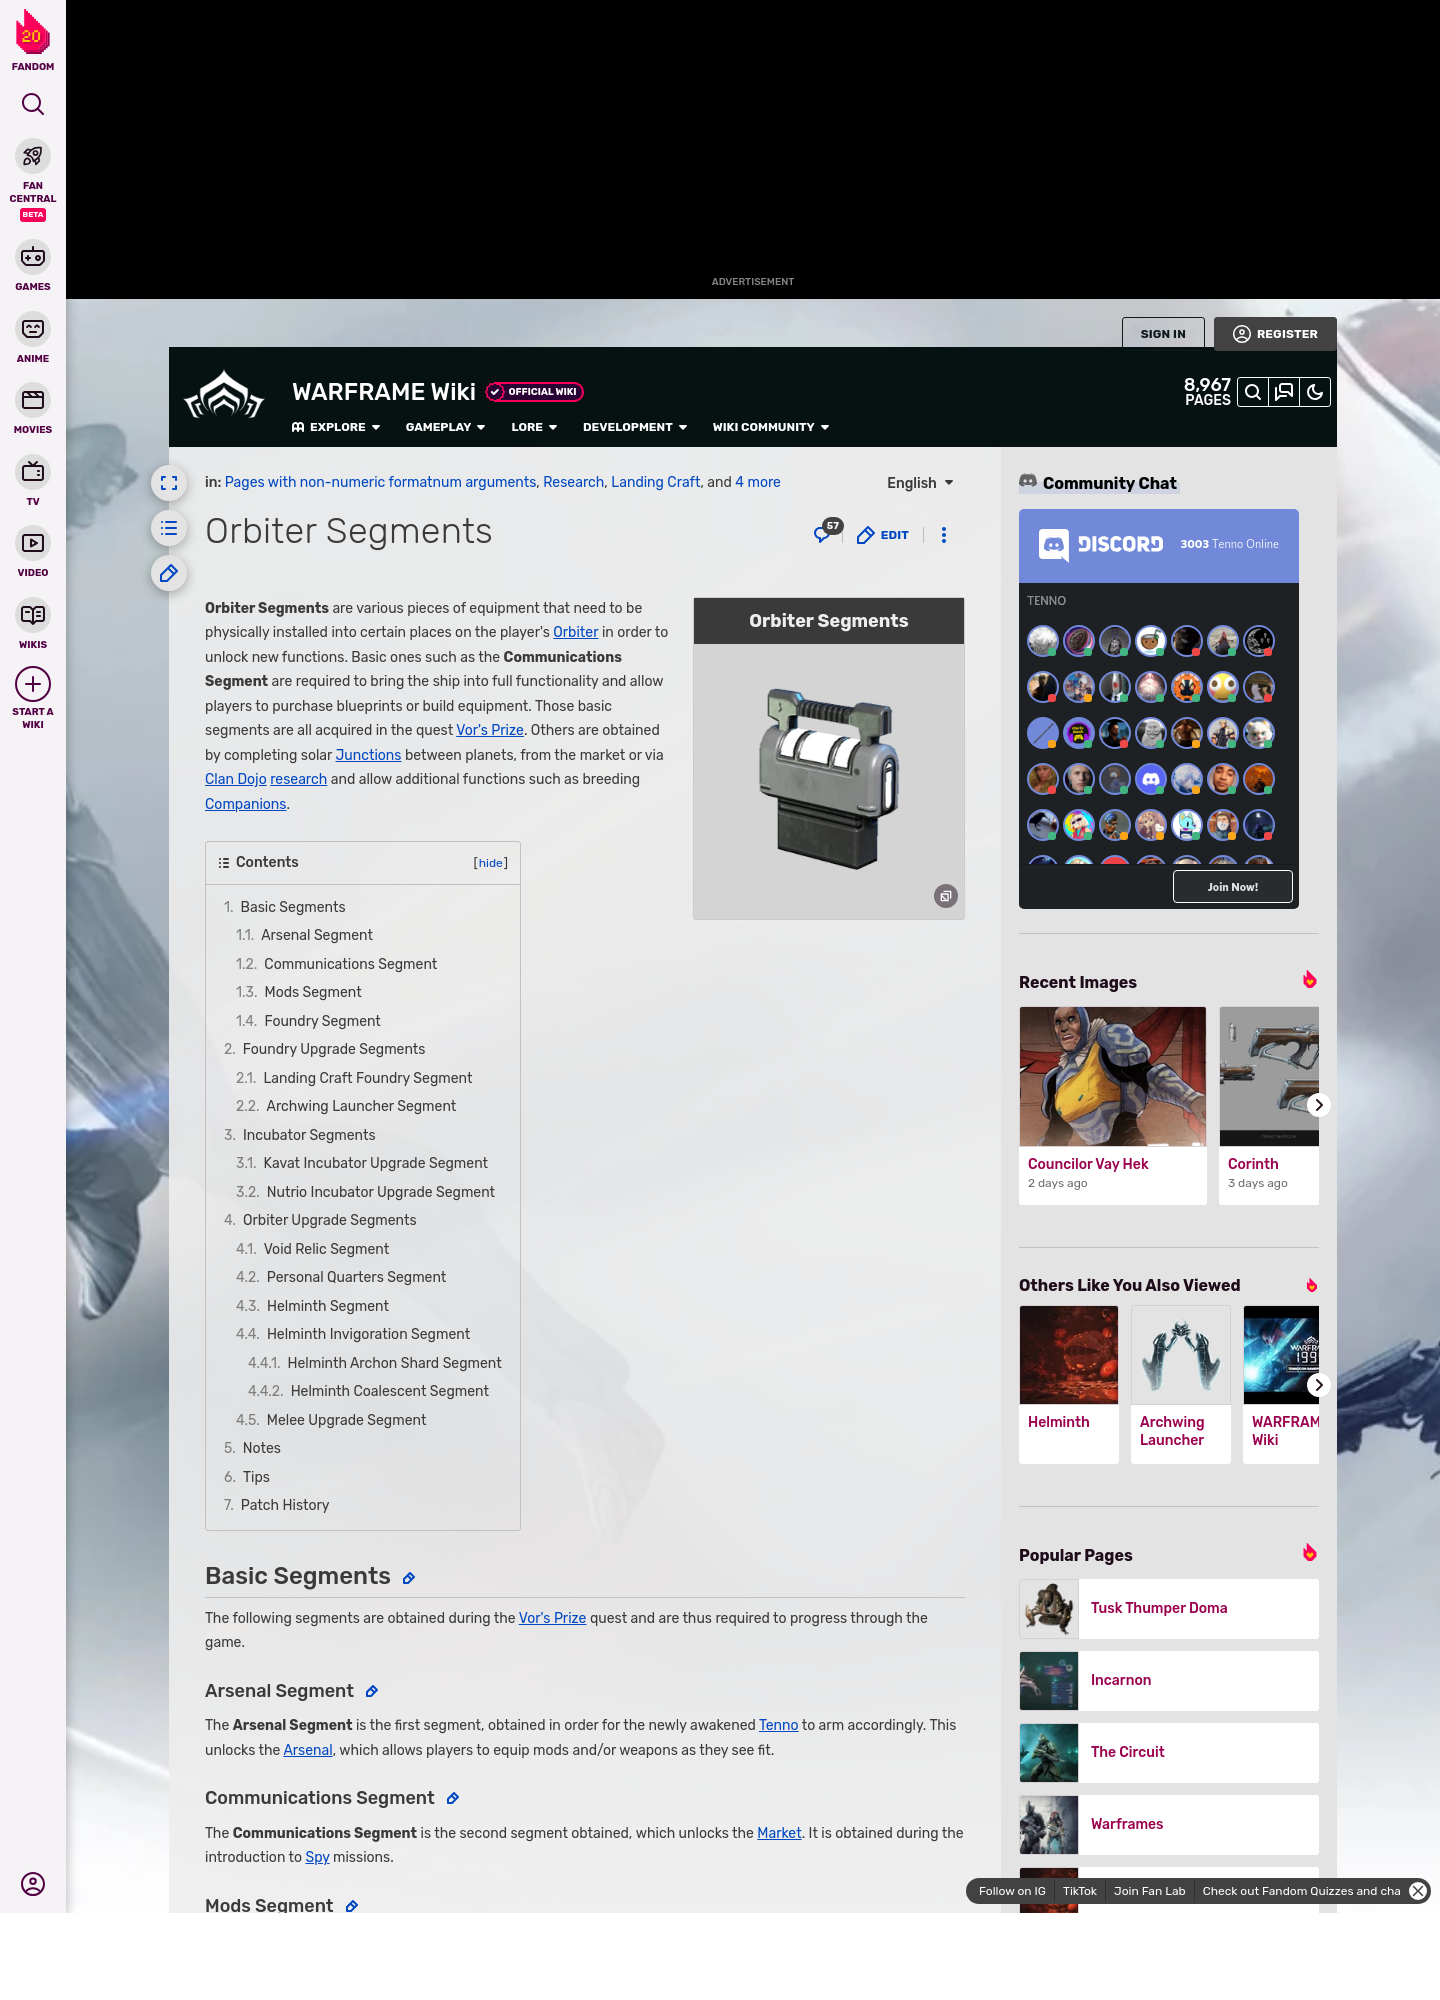This screenshot has width=1440, height=2000.
Task: Open the Incarnon popular page
Action: 1169,1680
